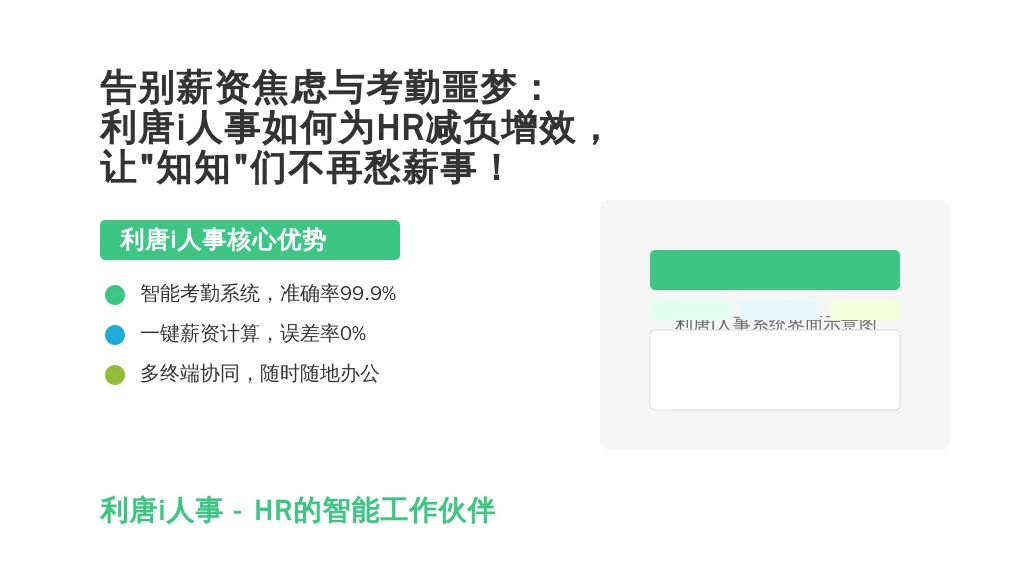
Task: Select the pale green chip in the mockup
Action: pyautogui.click(x=689, y=310)
